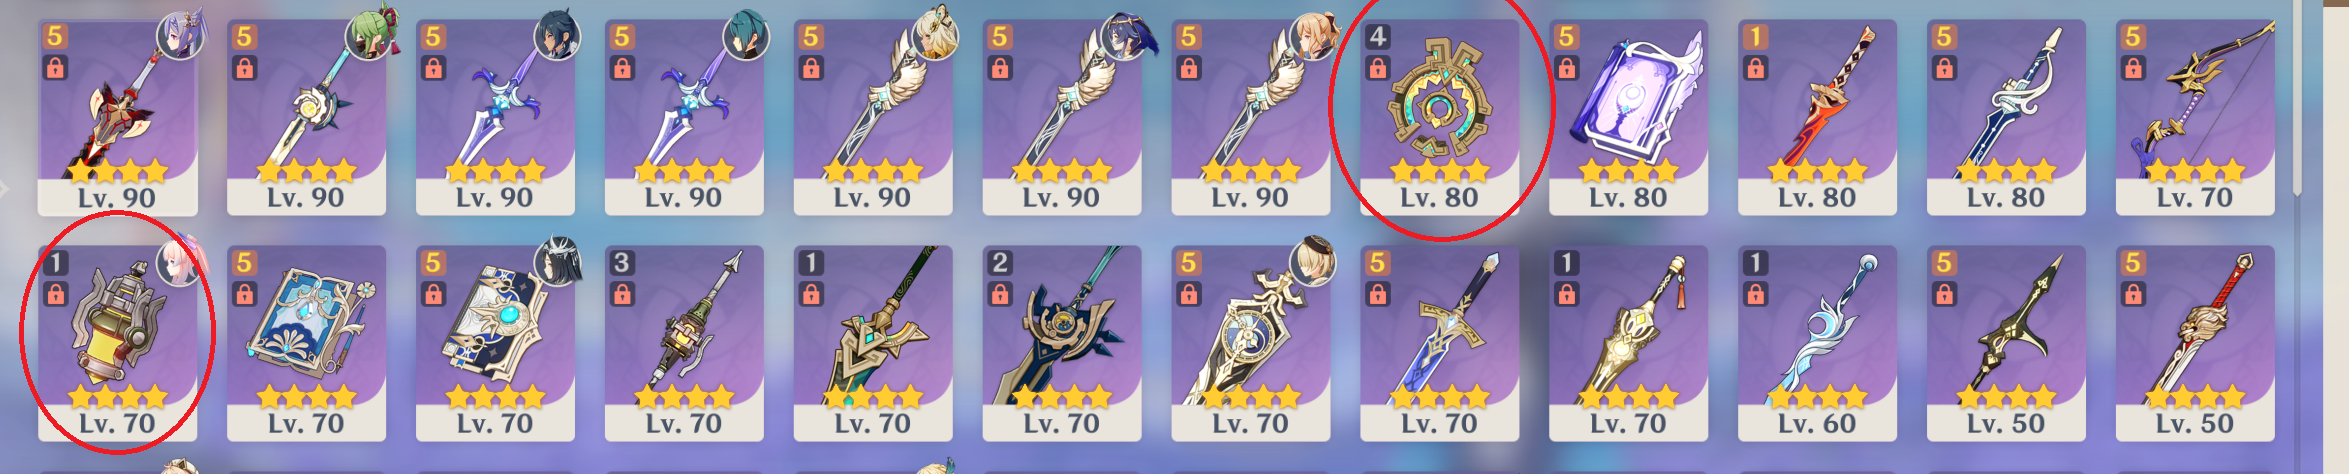Select the circled lantern catalyst at Lv. 70
Screen dimensions: 2349x474
pyautogui.click(x=117, y=343)
